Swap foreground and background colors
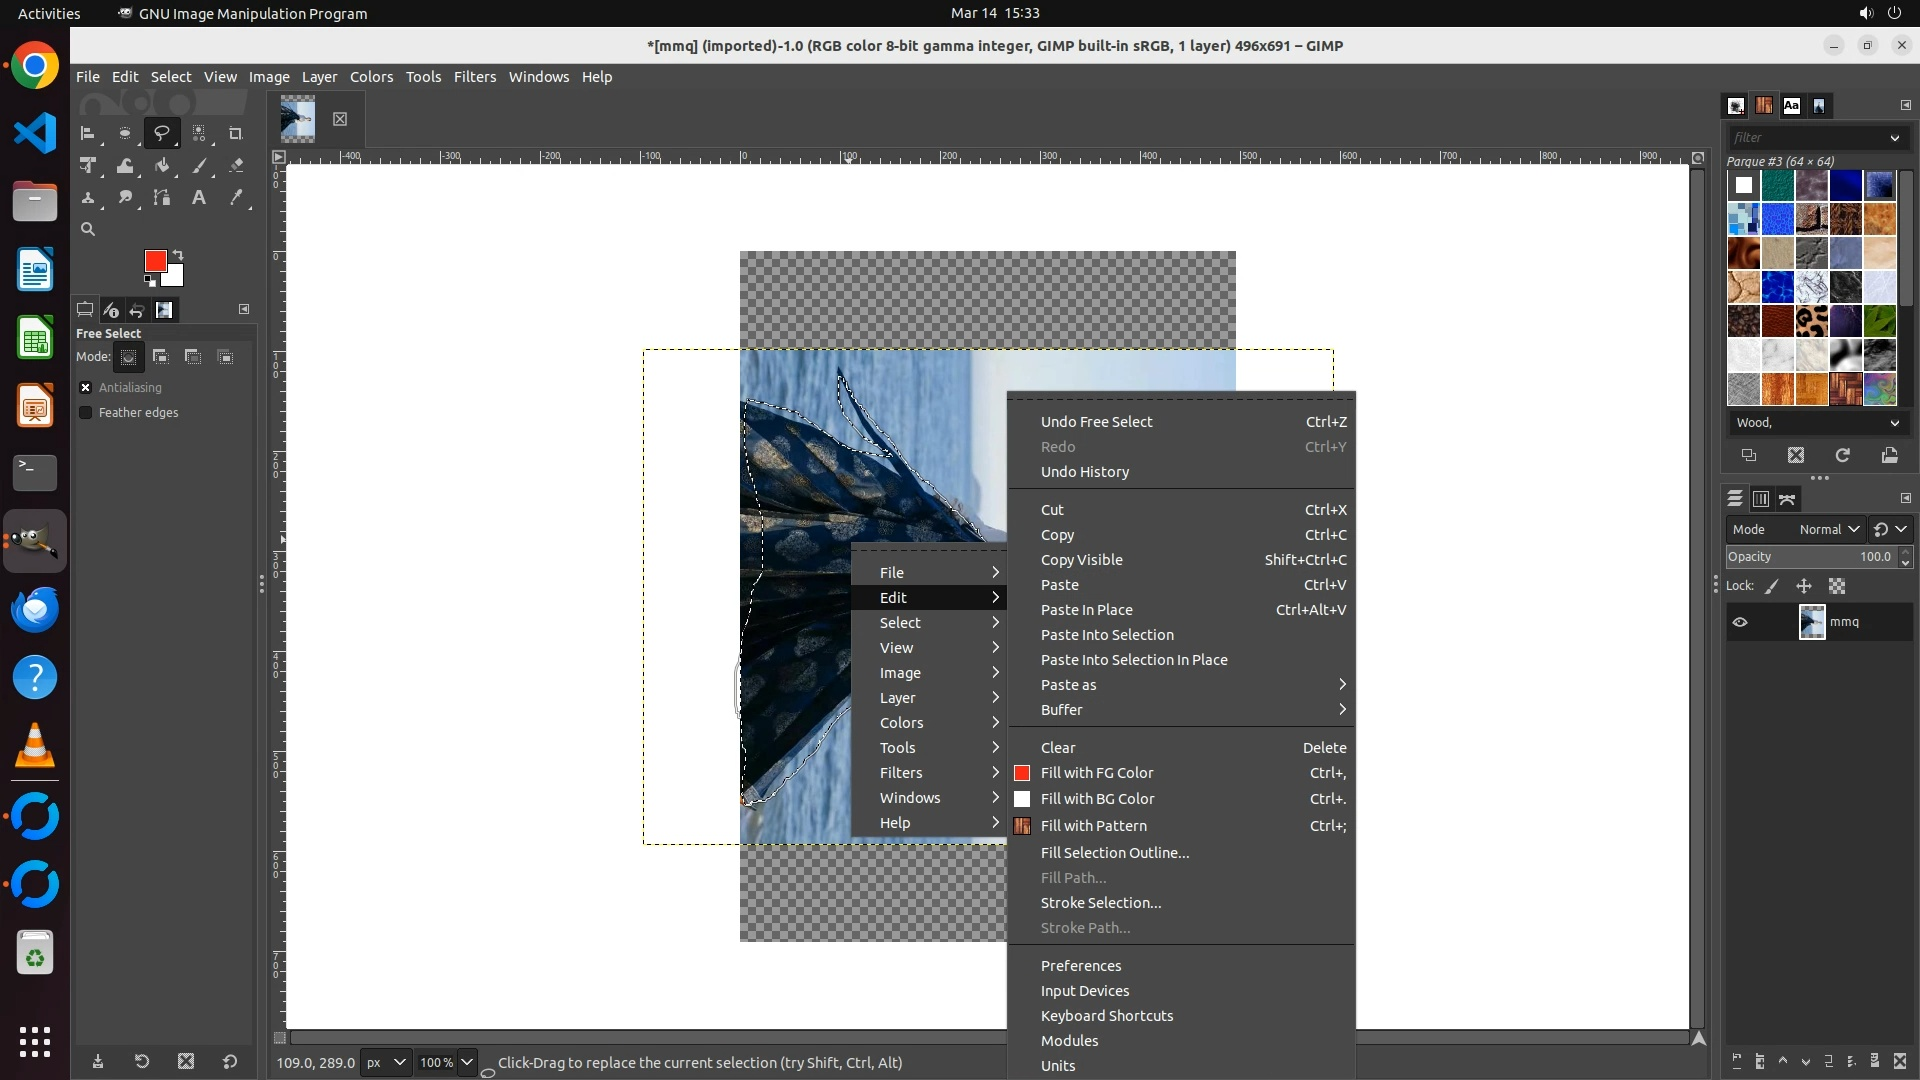Image resolution: width=1920 pixels, height=1080 pixels. 178,254
